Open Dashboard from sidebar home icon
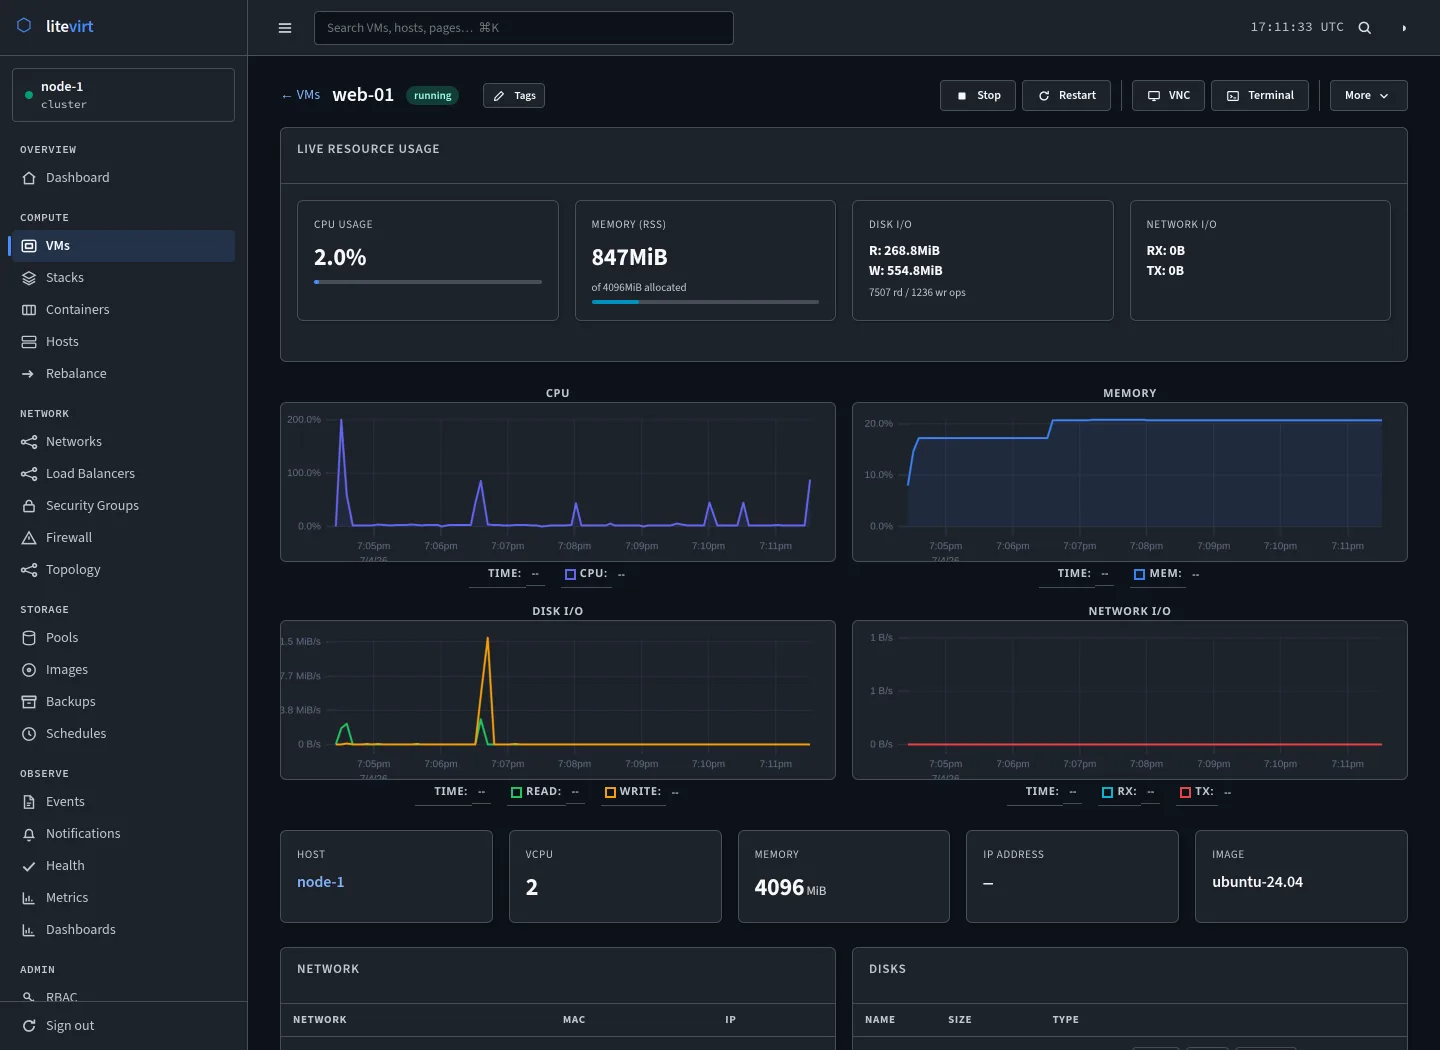The width and height of the screenshot is (1440, 1050). click(123, 178)
